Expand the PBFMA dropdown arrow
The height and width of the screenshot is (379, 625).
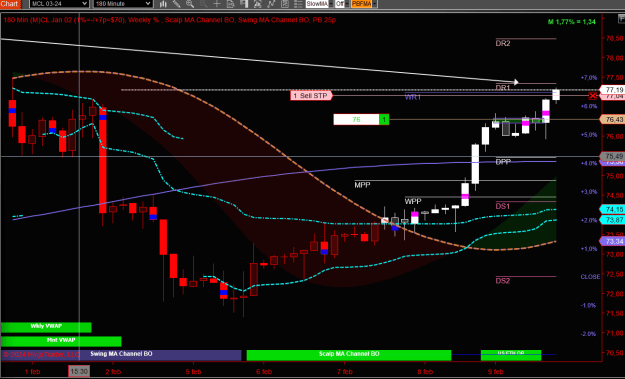[x=375, y=4]
